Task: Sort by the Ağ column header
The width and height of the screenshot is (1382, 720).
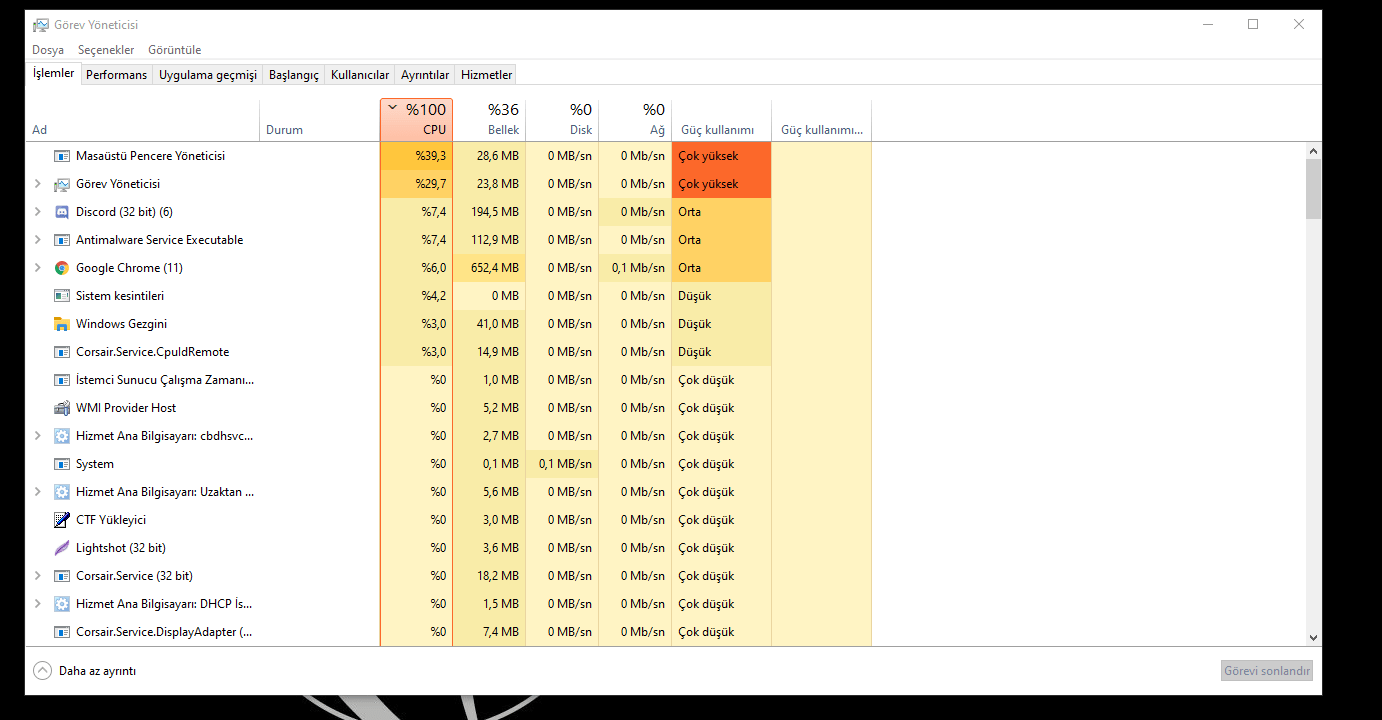Action: pyautogui.click(x=636, y=120)
